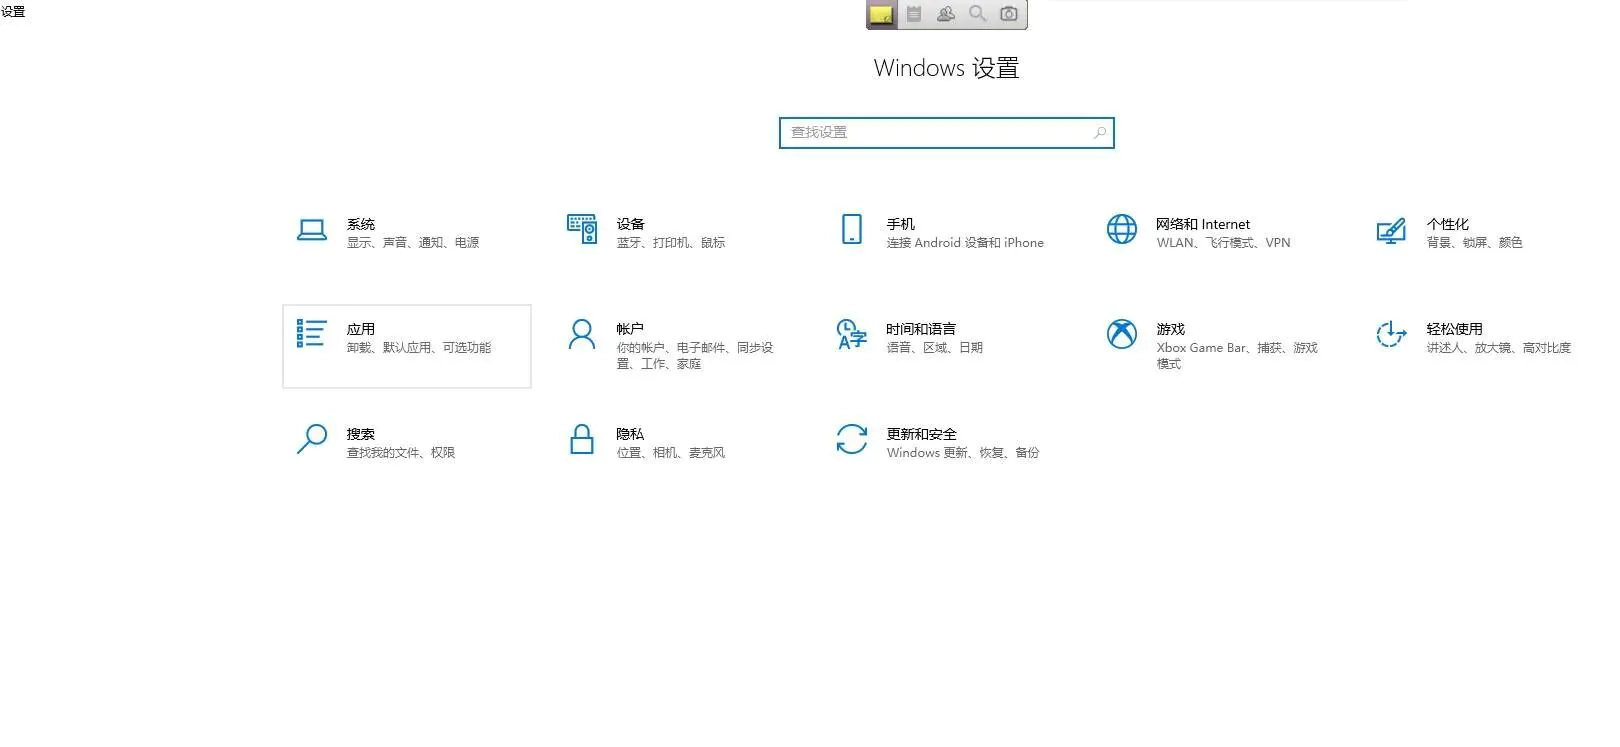Viewport: 1620px width, 747px height.
Task: Open the 时间和语言 clock-letter icon
Action: tap(852, 334)
